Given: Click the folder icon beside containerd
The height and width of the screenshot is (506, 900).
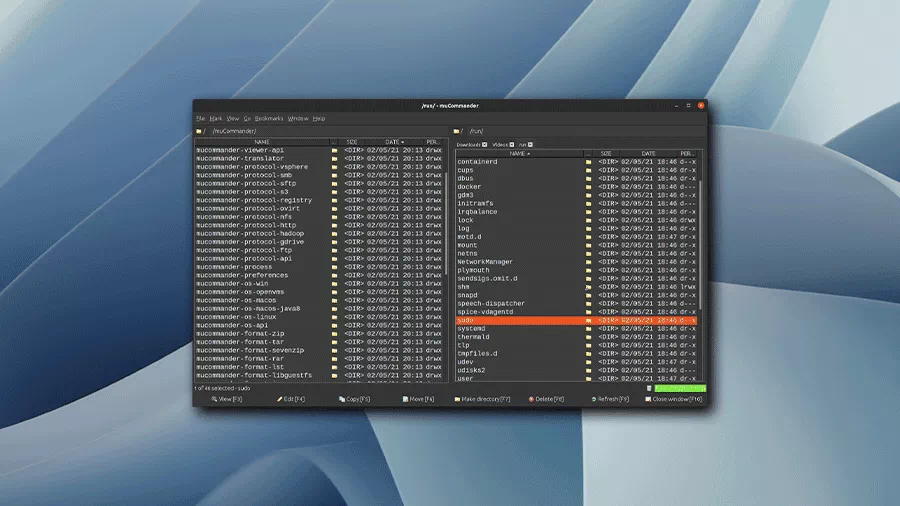Looking at the screenshot, I should click(x=588, y=162).
